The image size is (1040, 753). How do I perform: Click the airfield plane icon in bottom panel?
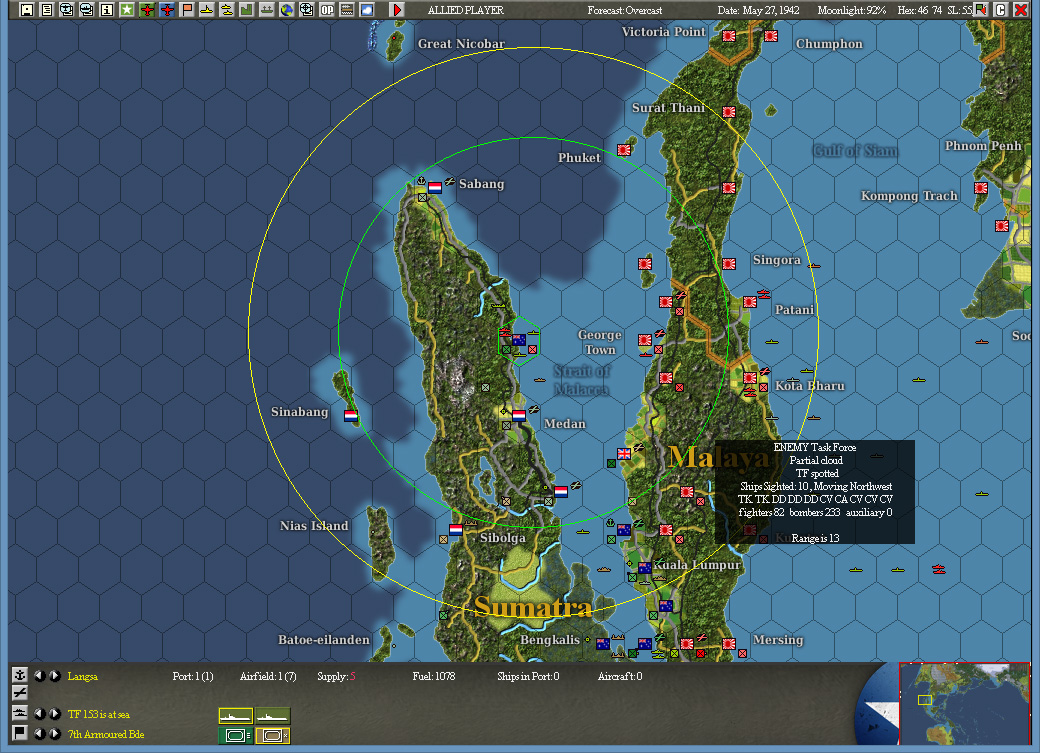click(20, 693)
